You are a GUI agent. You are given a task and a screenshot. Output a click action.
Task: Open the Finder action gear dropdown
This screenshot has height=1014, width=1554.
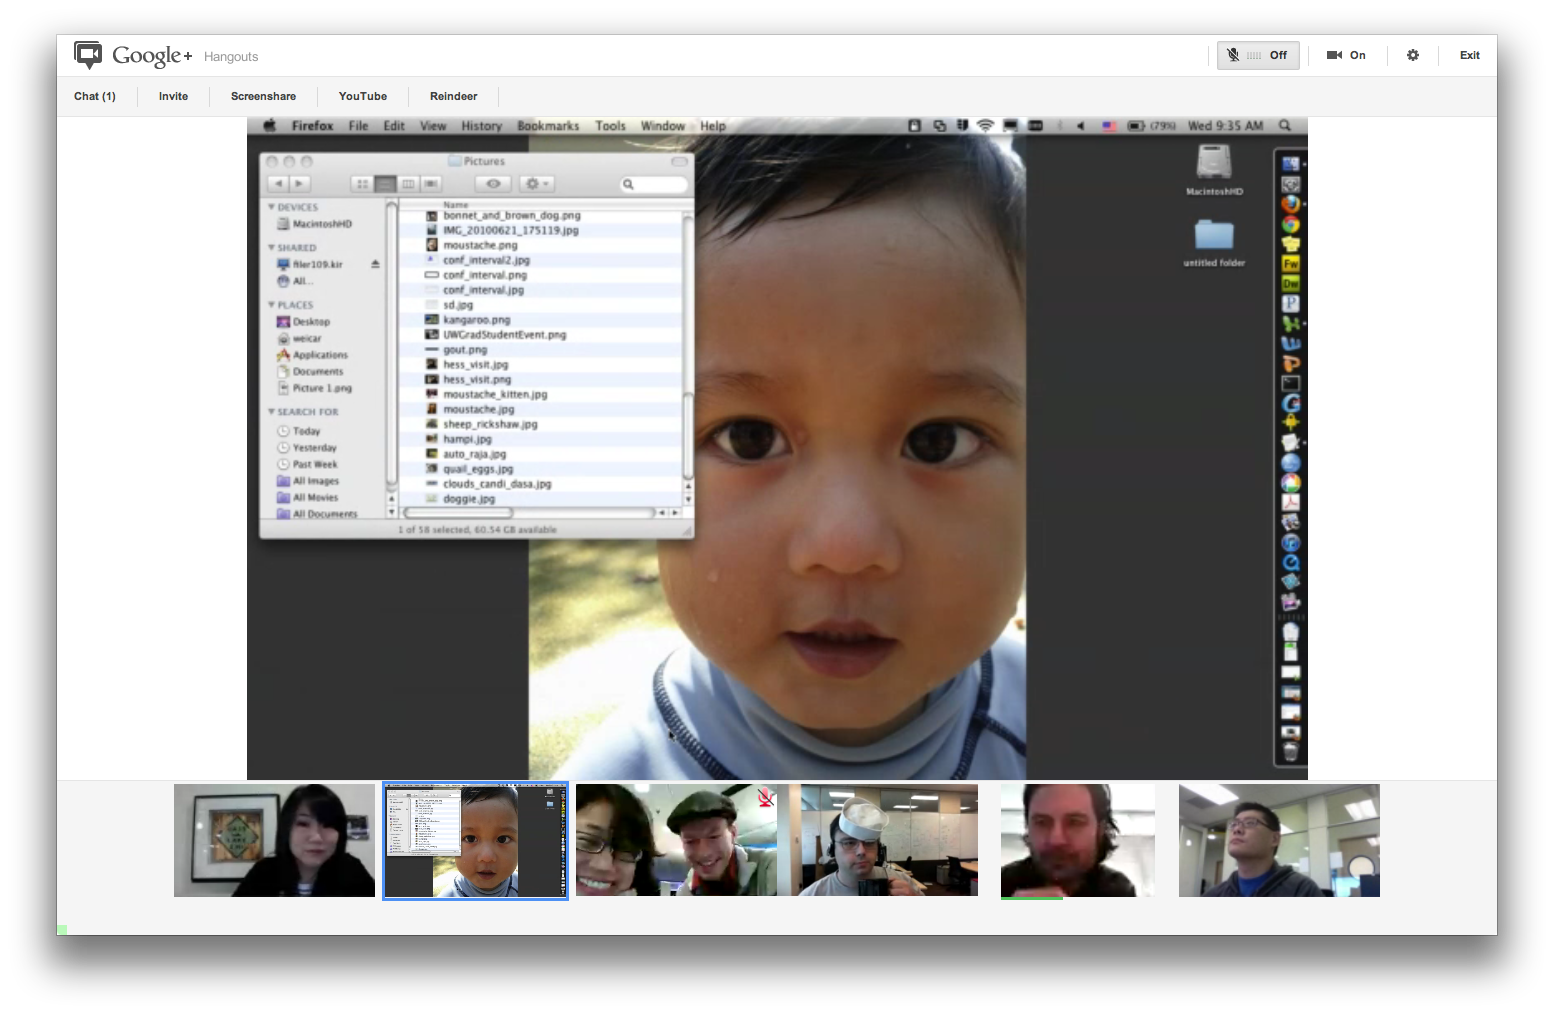(x=537, y=184)
